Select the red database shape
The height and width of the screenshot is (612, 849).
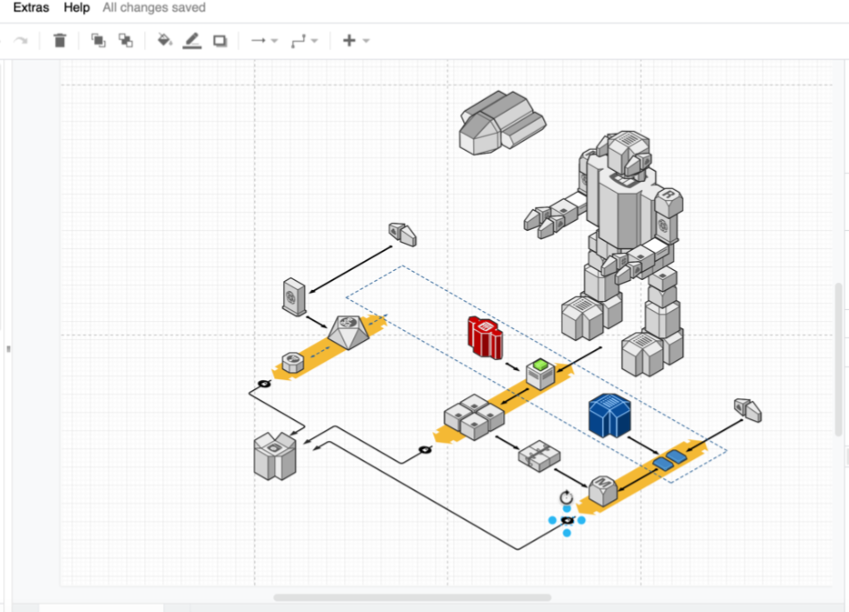coord(485,337)
